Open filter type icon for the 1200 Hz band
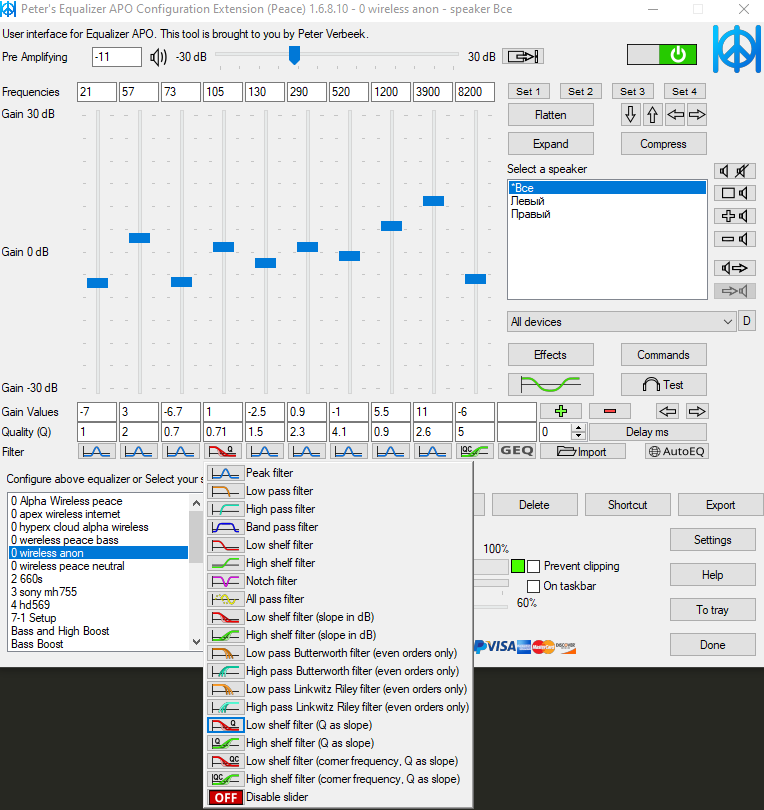The image size is (764, 810). pos(390,451)
